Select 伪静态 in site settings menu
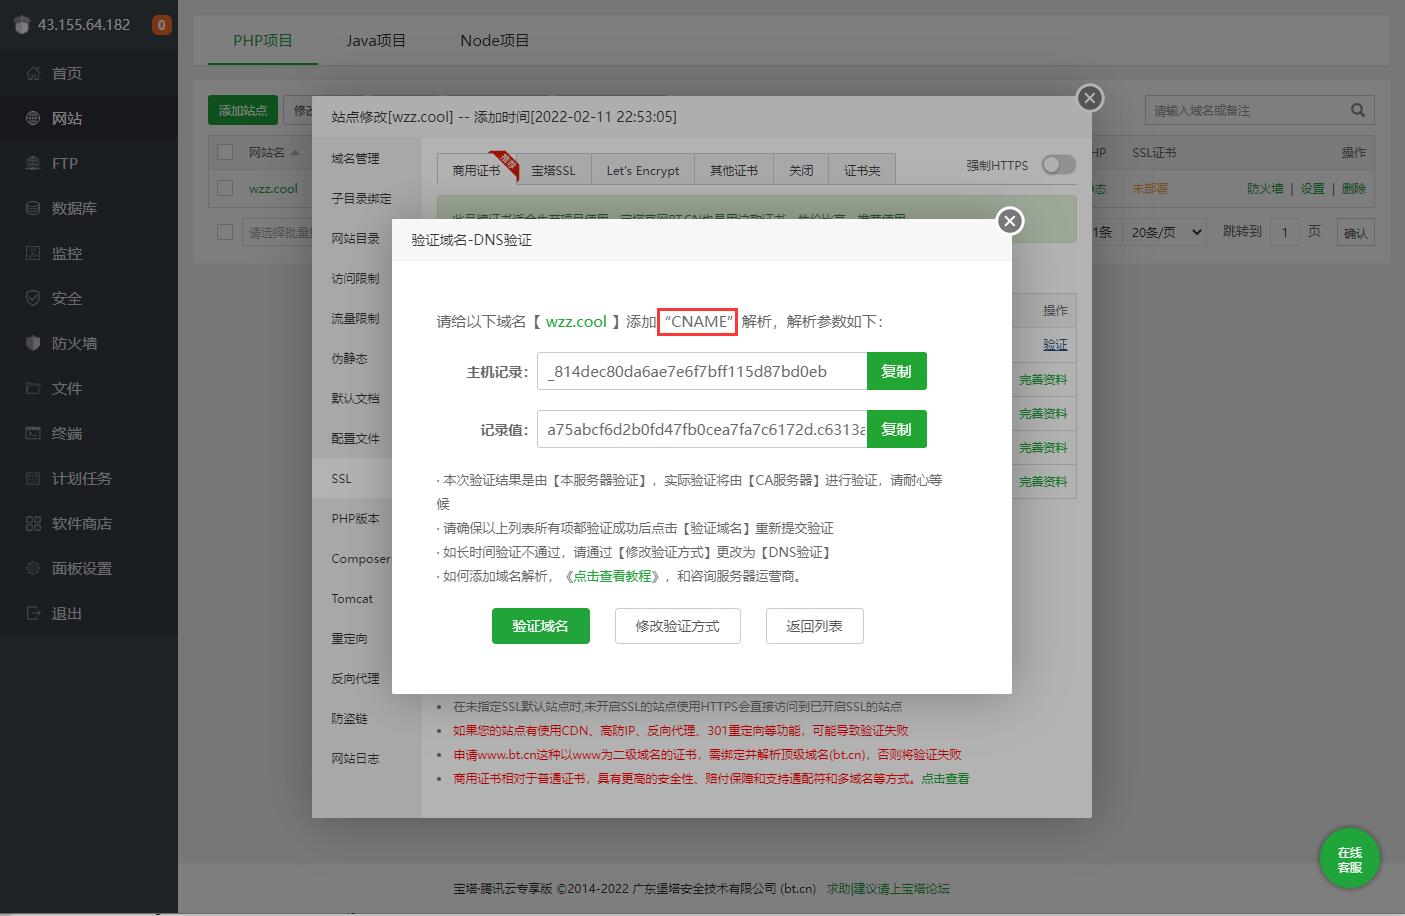The height and width of the screenshot is (916, 1405). point(349,358)
